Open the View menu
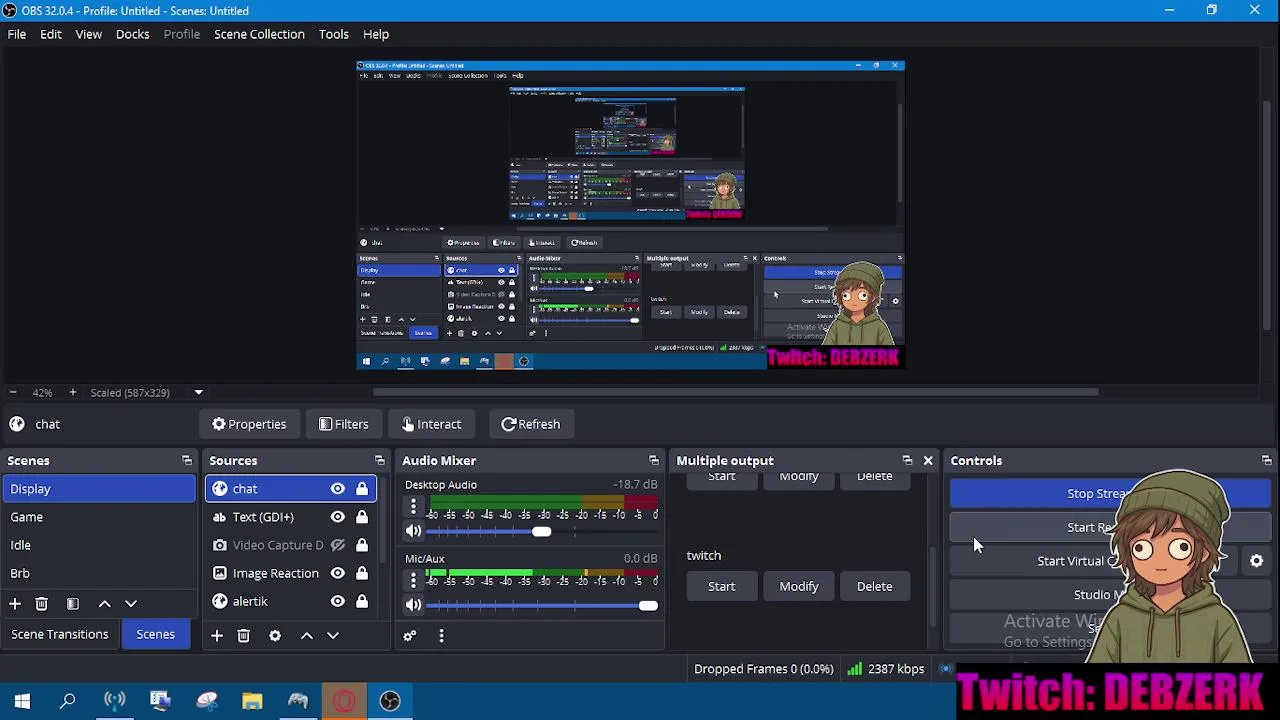Screen dimensions: 1280x720 [x=89, y=34]
